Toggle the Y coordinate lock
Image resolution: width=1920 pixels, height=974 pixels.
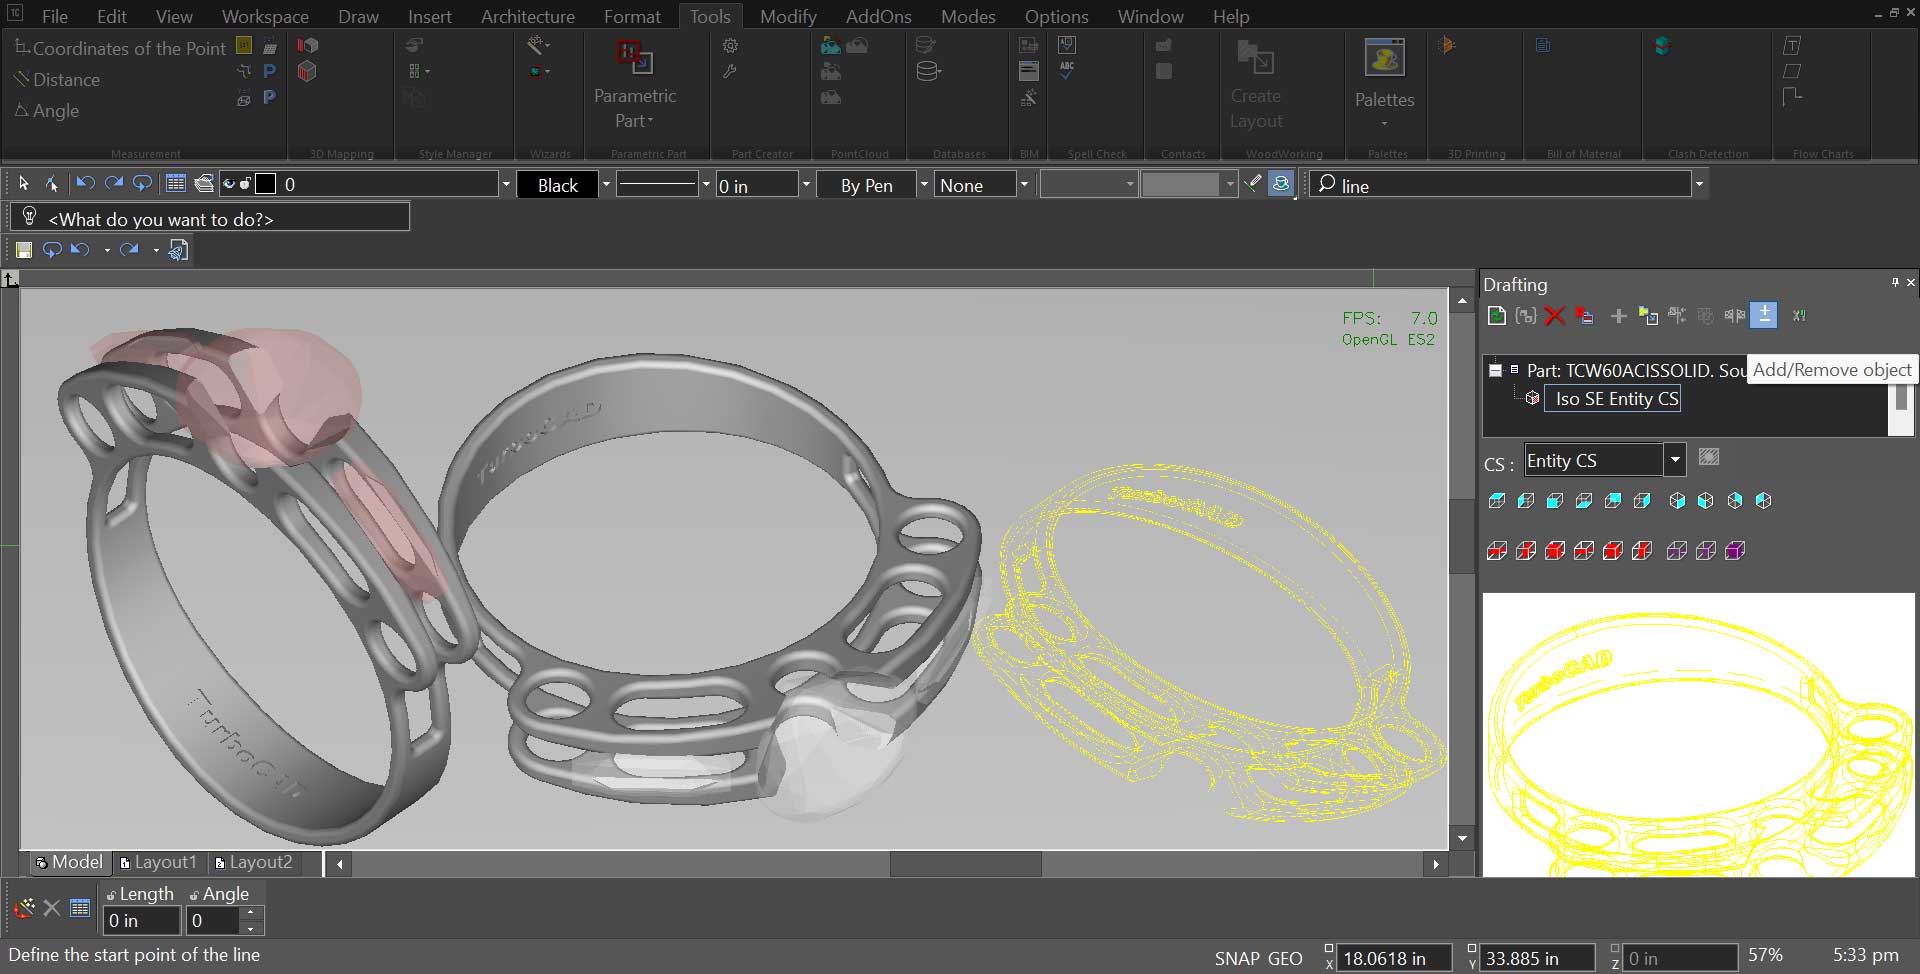(1472, 949)
